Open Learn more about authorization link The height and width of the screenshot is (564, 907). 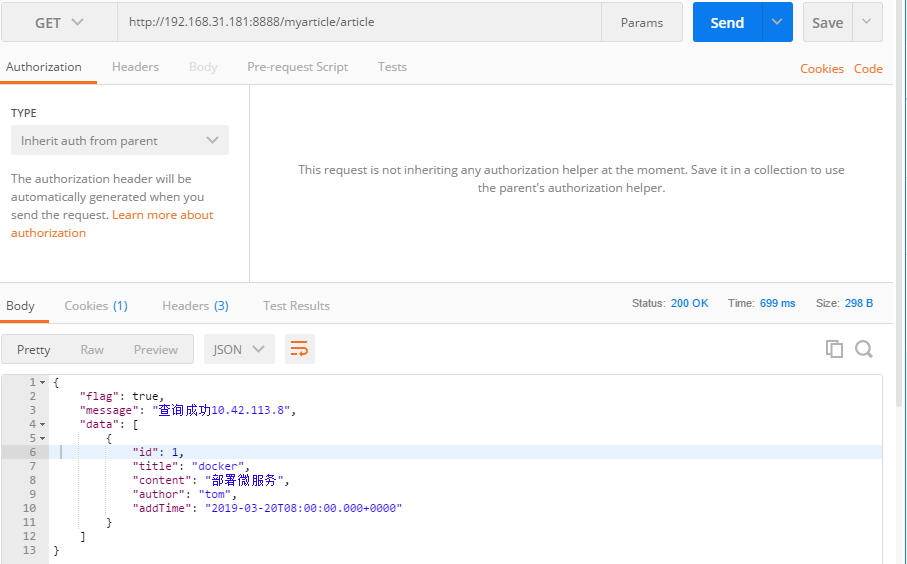coord(162,215)
